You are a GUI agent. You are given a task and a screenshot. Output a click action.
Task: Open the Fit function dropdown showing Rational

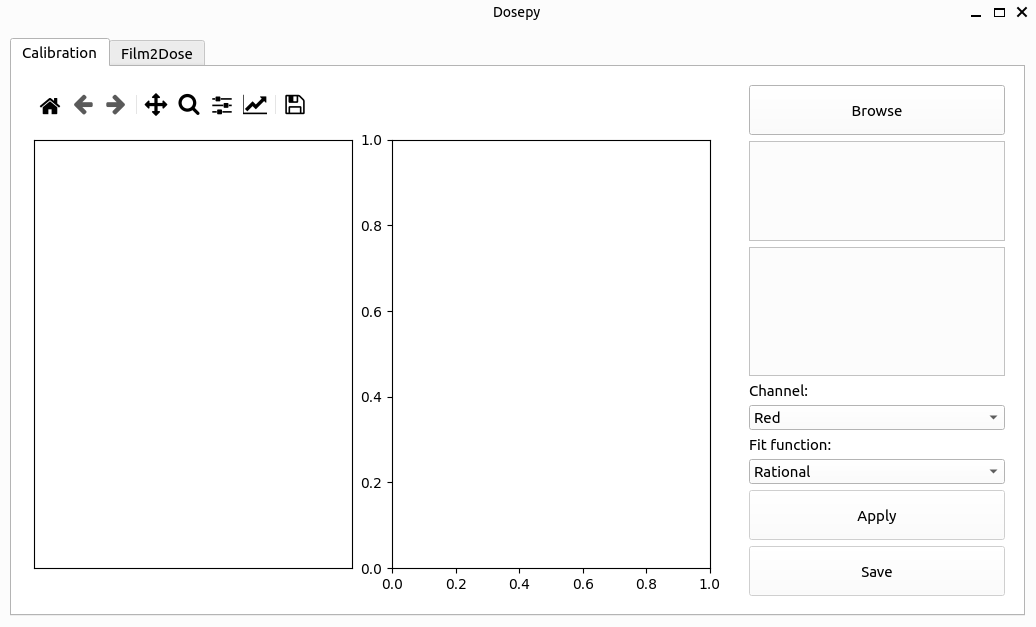877,472
